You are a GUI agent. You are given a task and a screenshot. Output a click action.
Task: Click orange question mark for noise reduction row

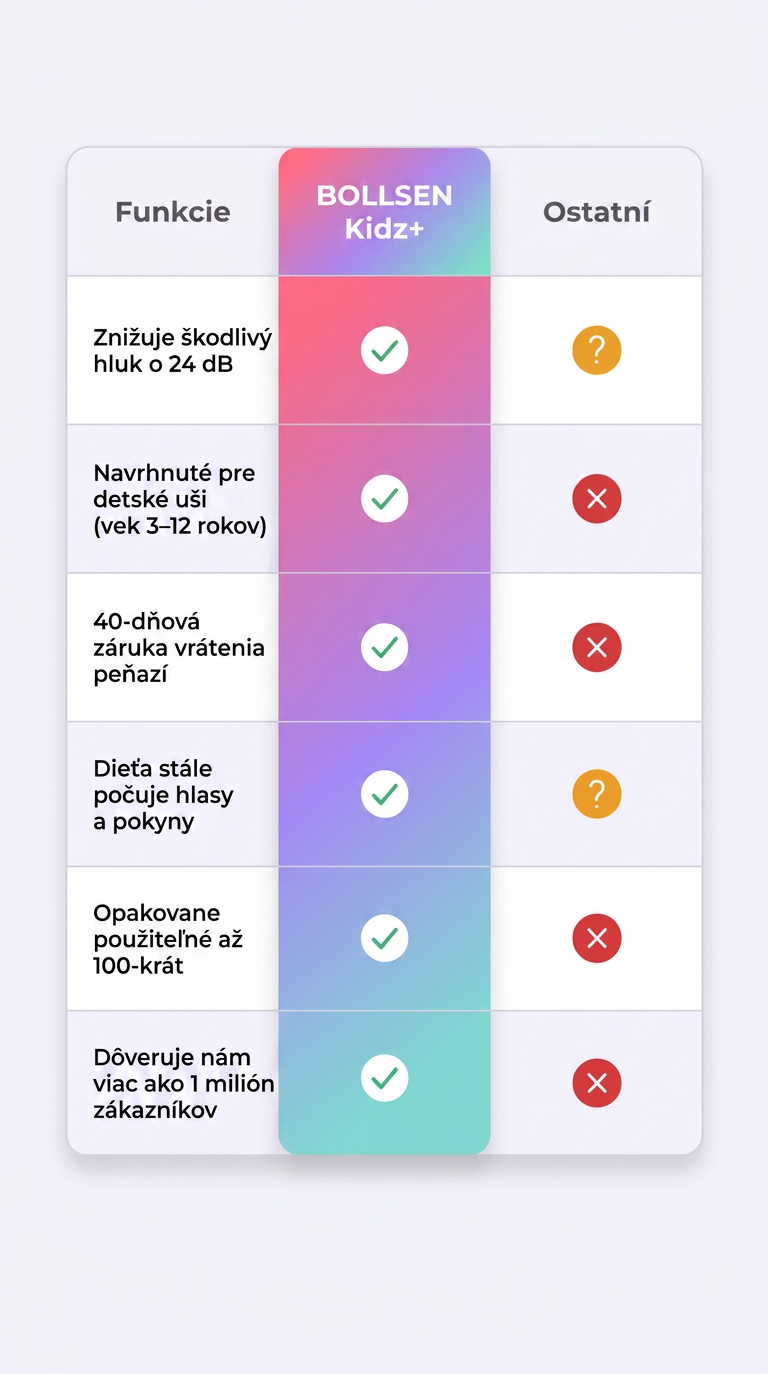pyautogui.click(x=597, y=351)
